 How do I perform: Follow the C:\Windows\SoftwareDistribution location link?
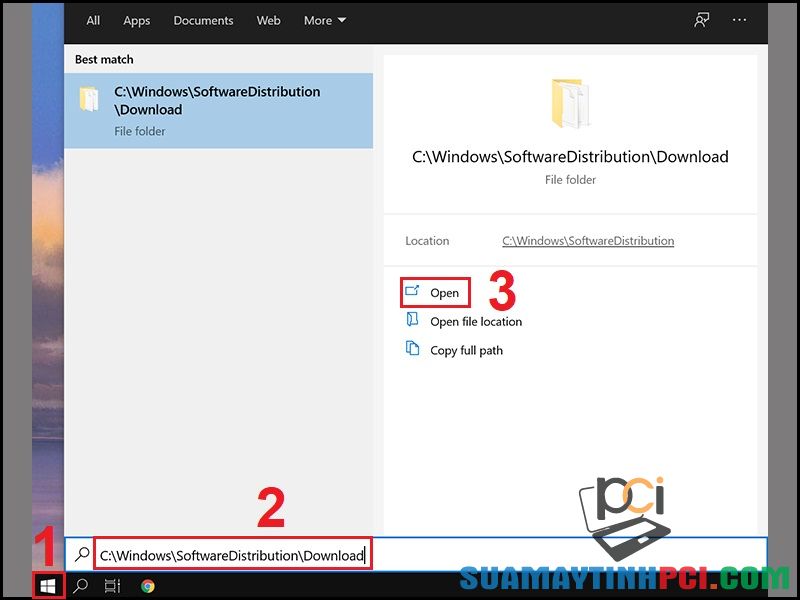coord(588,241)
